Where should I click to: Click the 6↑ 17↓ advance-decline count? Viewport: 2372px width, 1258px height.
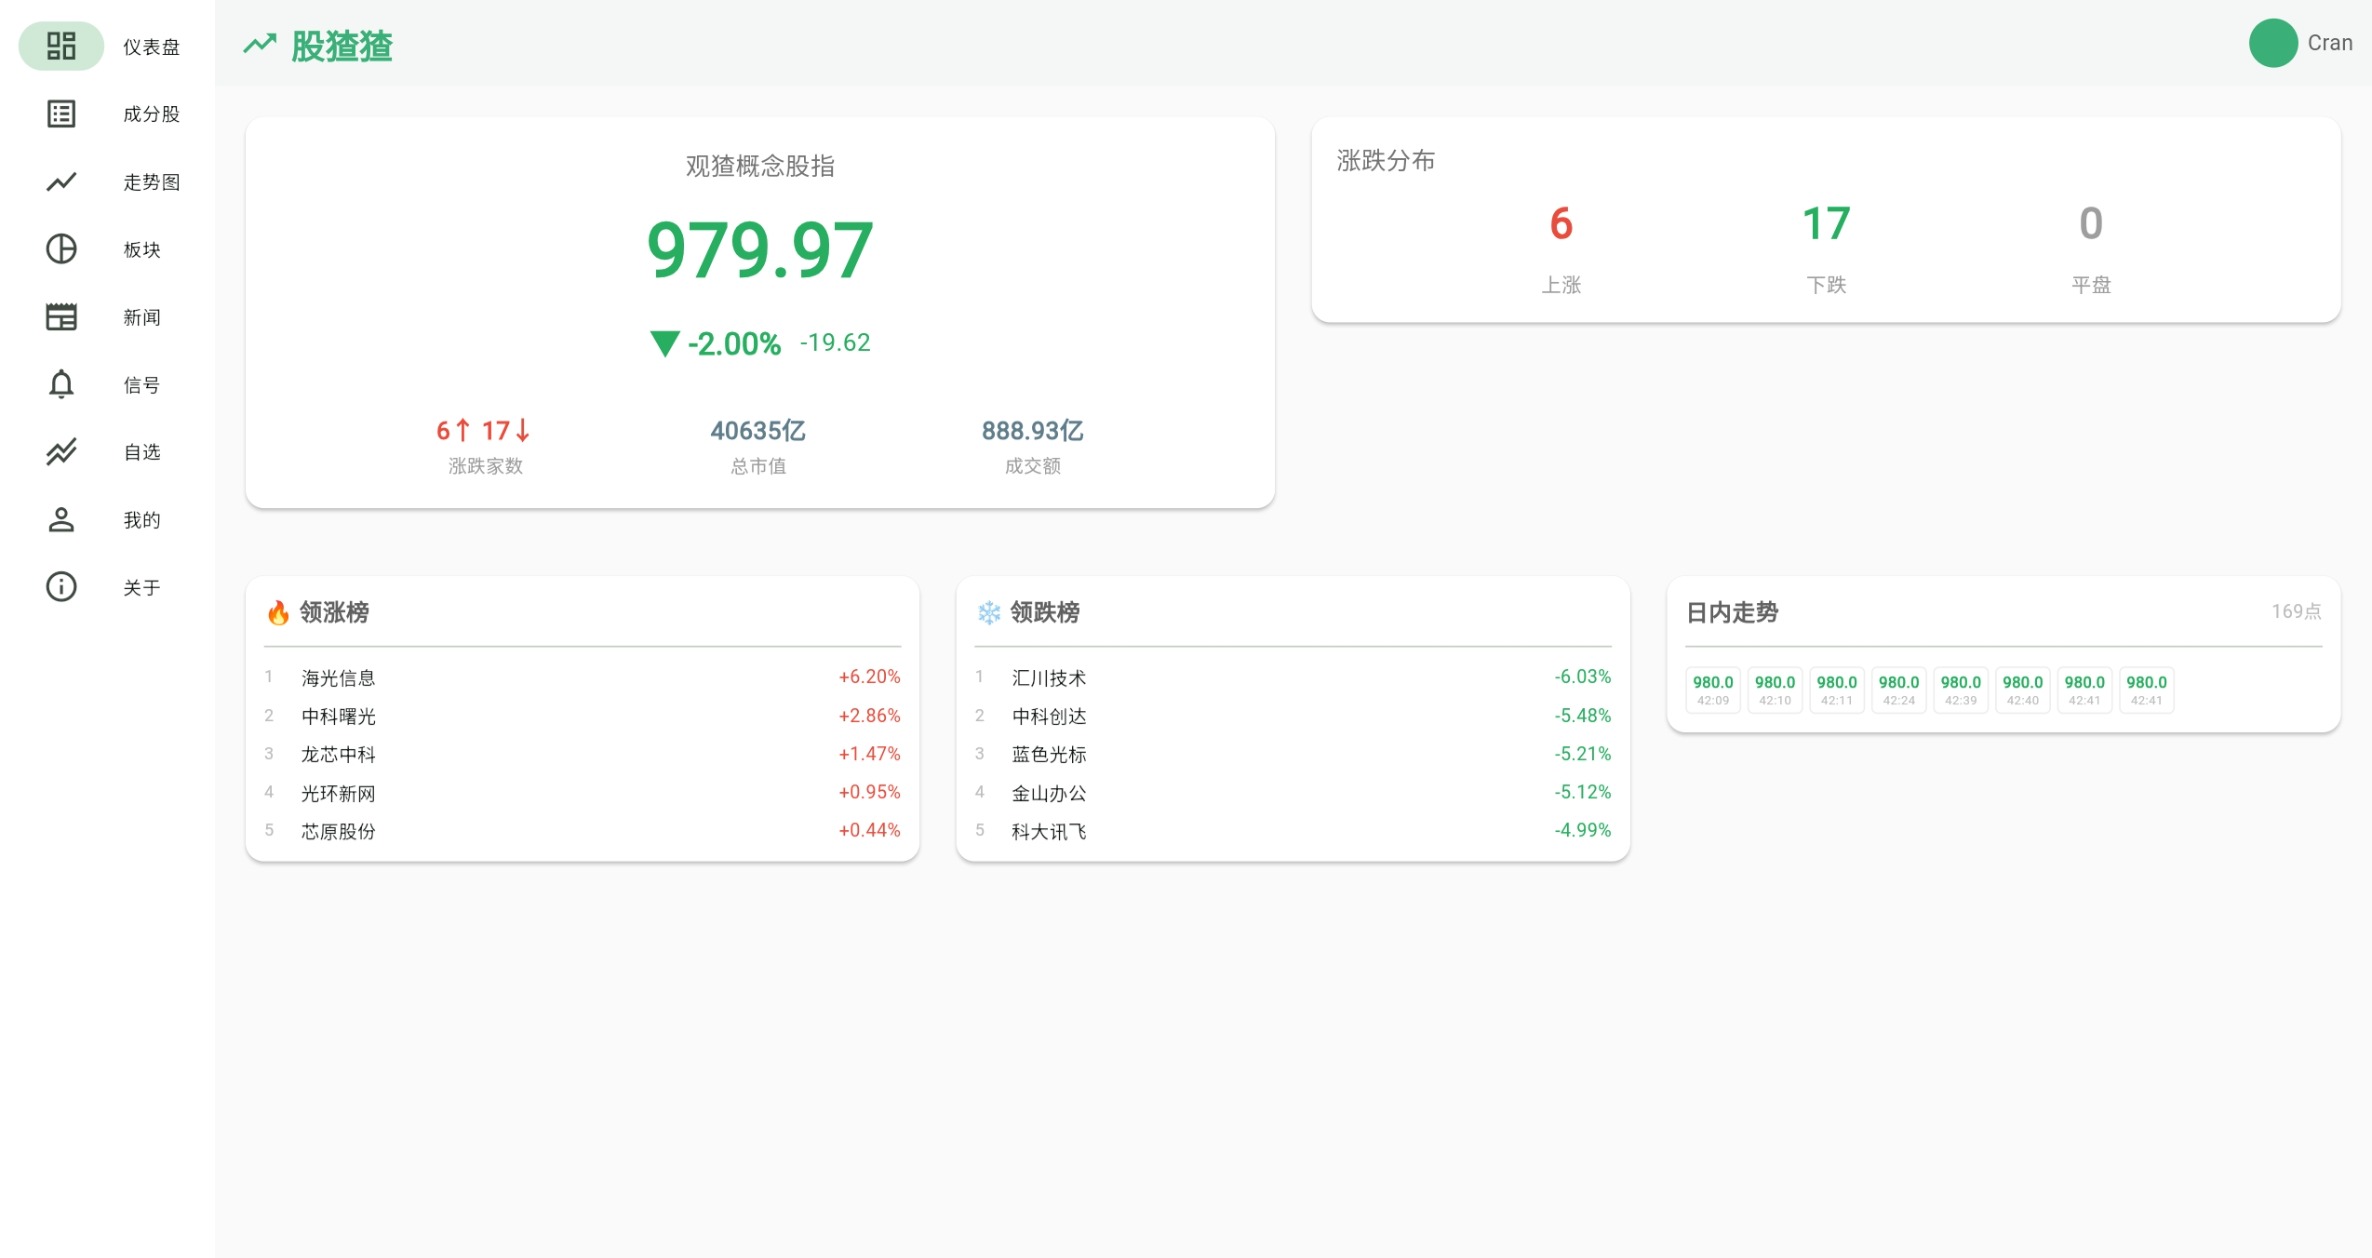click(x=484, y=431)
